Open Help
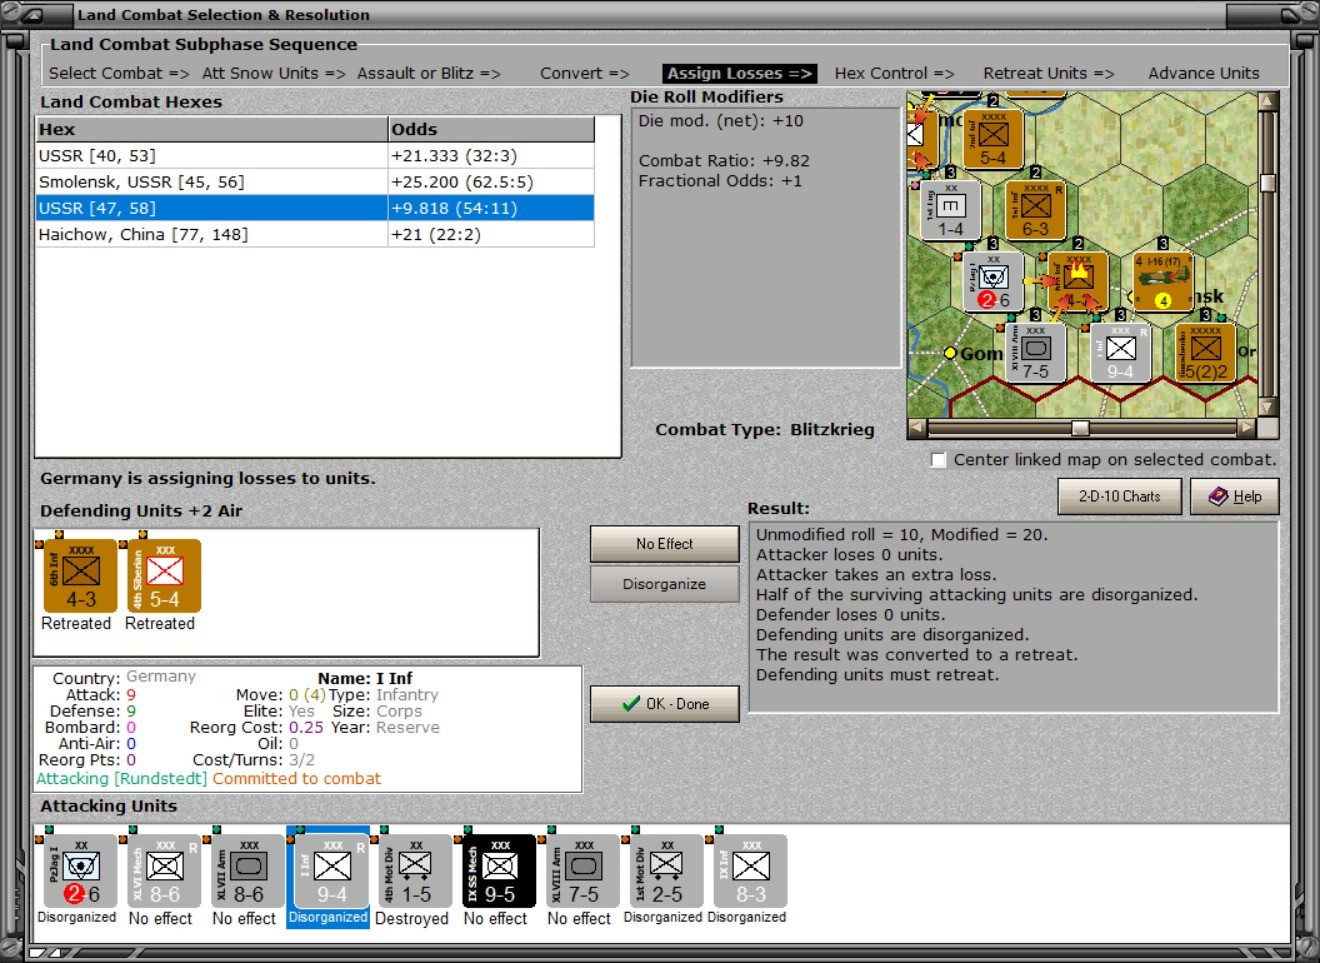Image resolution: width=1320 pixels, height=963 pixels. click(x=1234, y=496)
